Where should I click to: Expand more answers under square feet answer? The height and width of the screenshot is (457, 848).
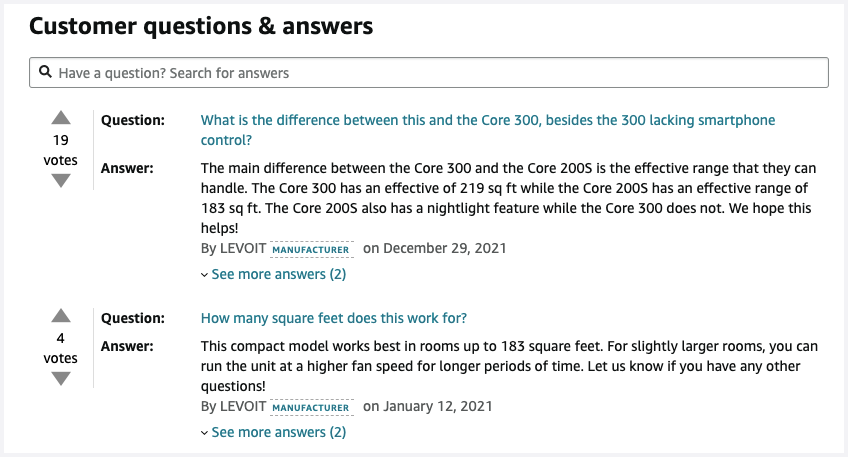[x=274, y=432]
